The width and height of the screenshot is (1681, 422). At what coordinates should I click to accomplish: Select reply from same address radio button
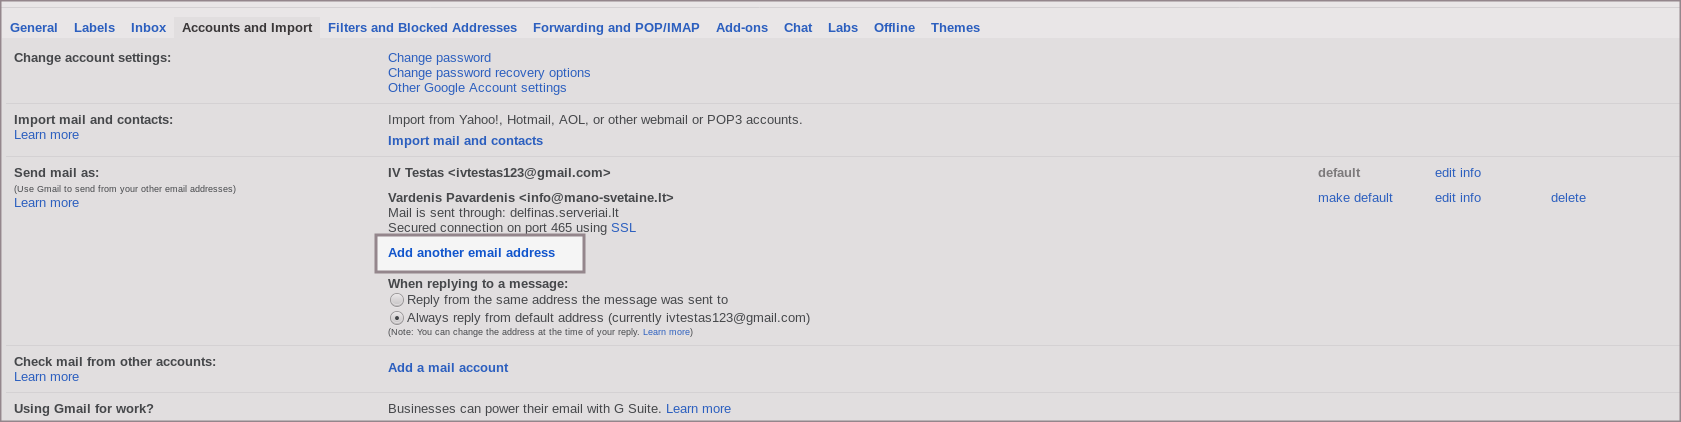pyautogui.click(x=397, y=300)
